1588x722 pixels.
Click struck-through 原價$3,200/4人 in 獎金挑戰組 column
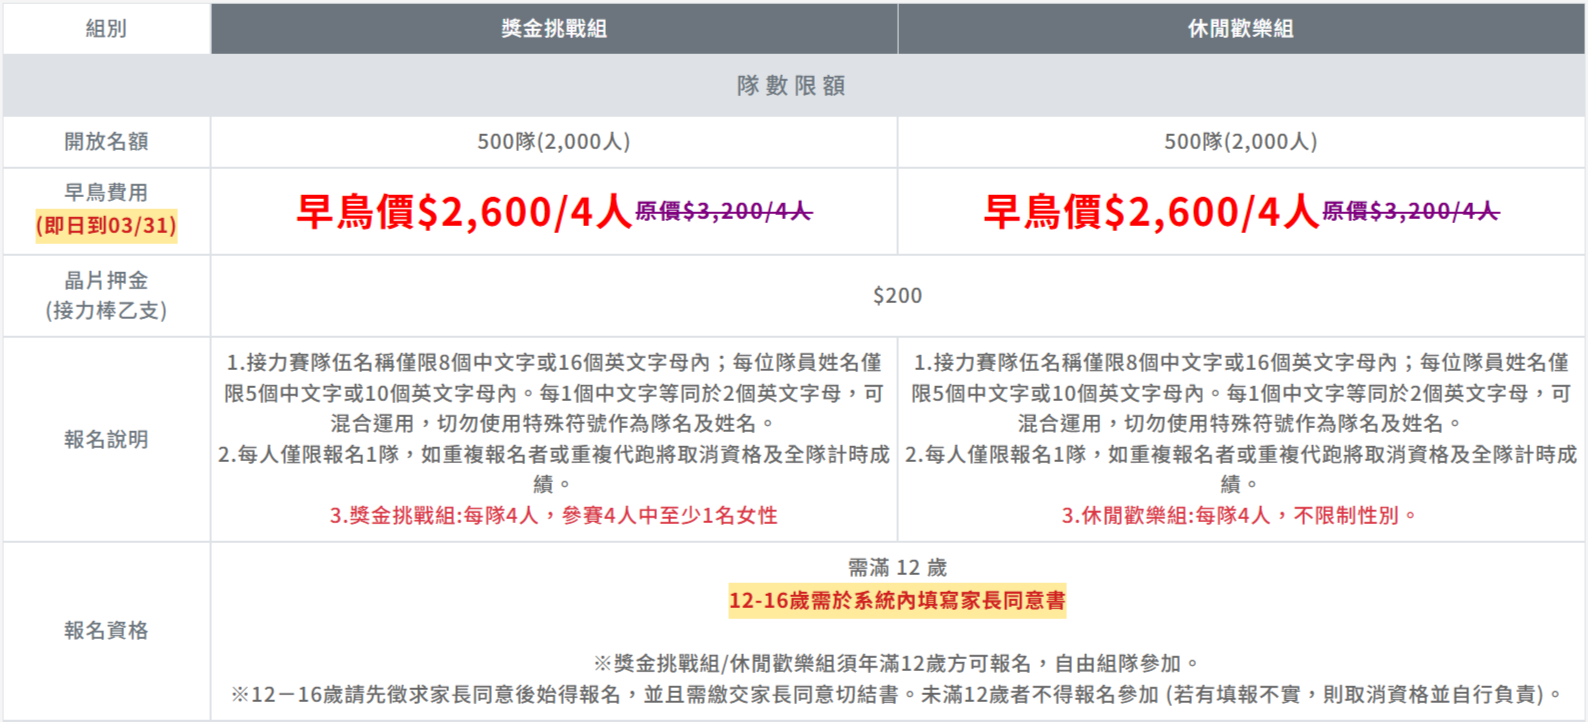(x=724, y=211)
